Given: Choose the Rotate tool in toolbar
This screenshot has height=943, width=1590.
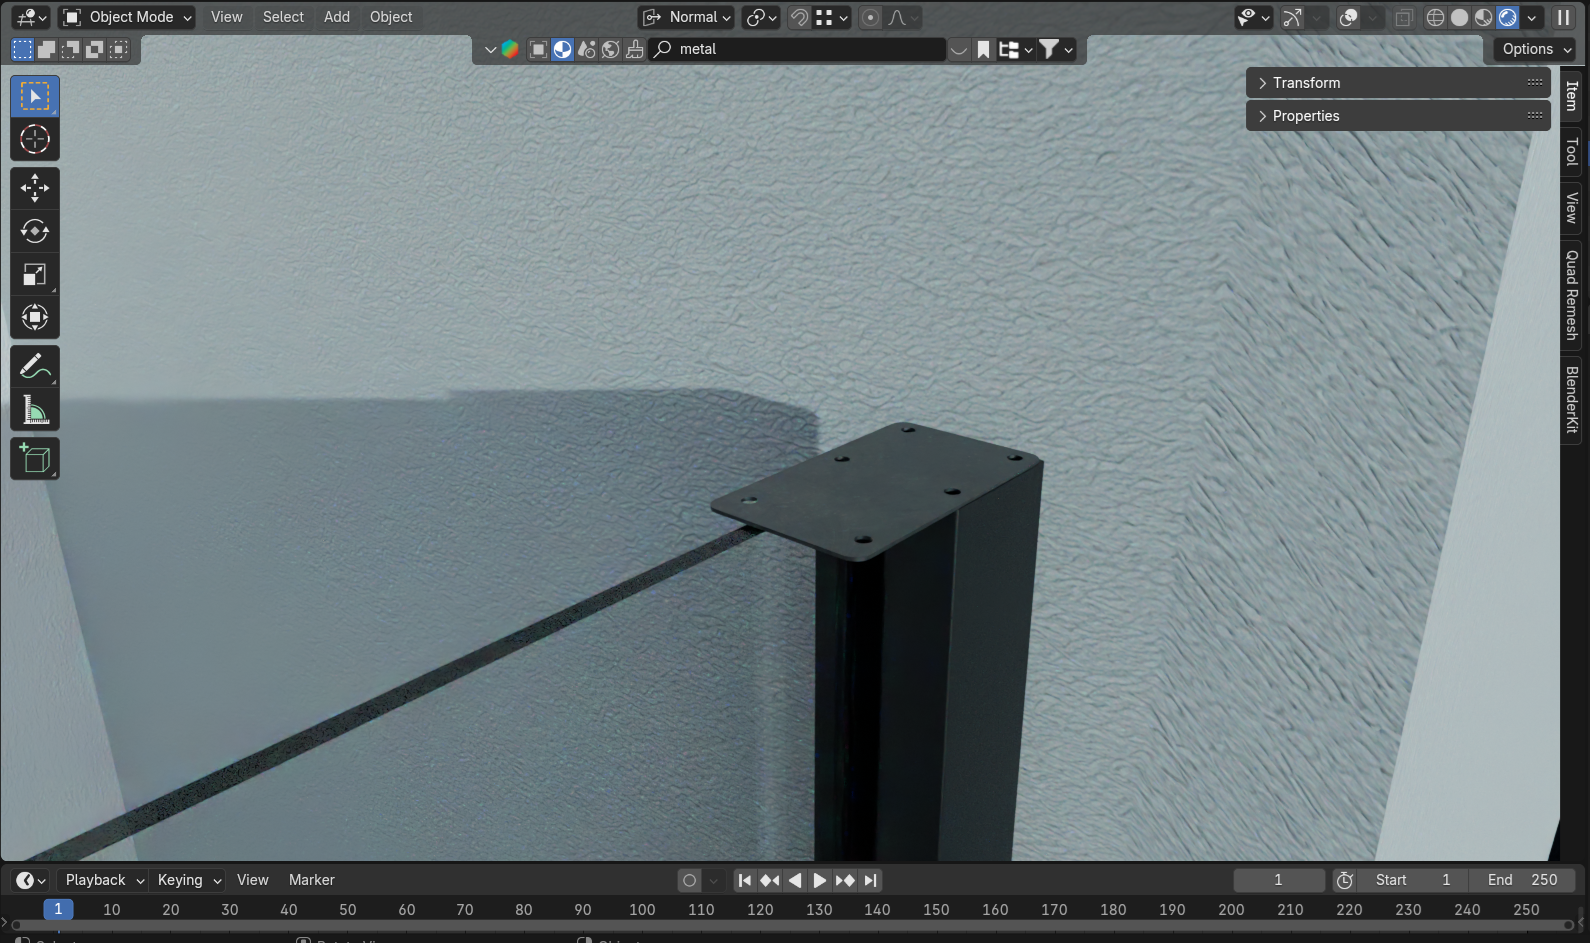Looking at the screenshot, I should [x=35, y=231].
